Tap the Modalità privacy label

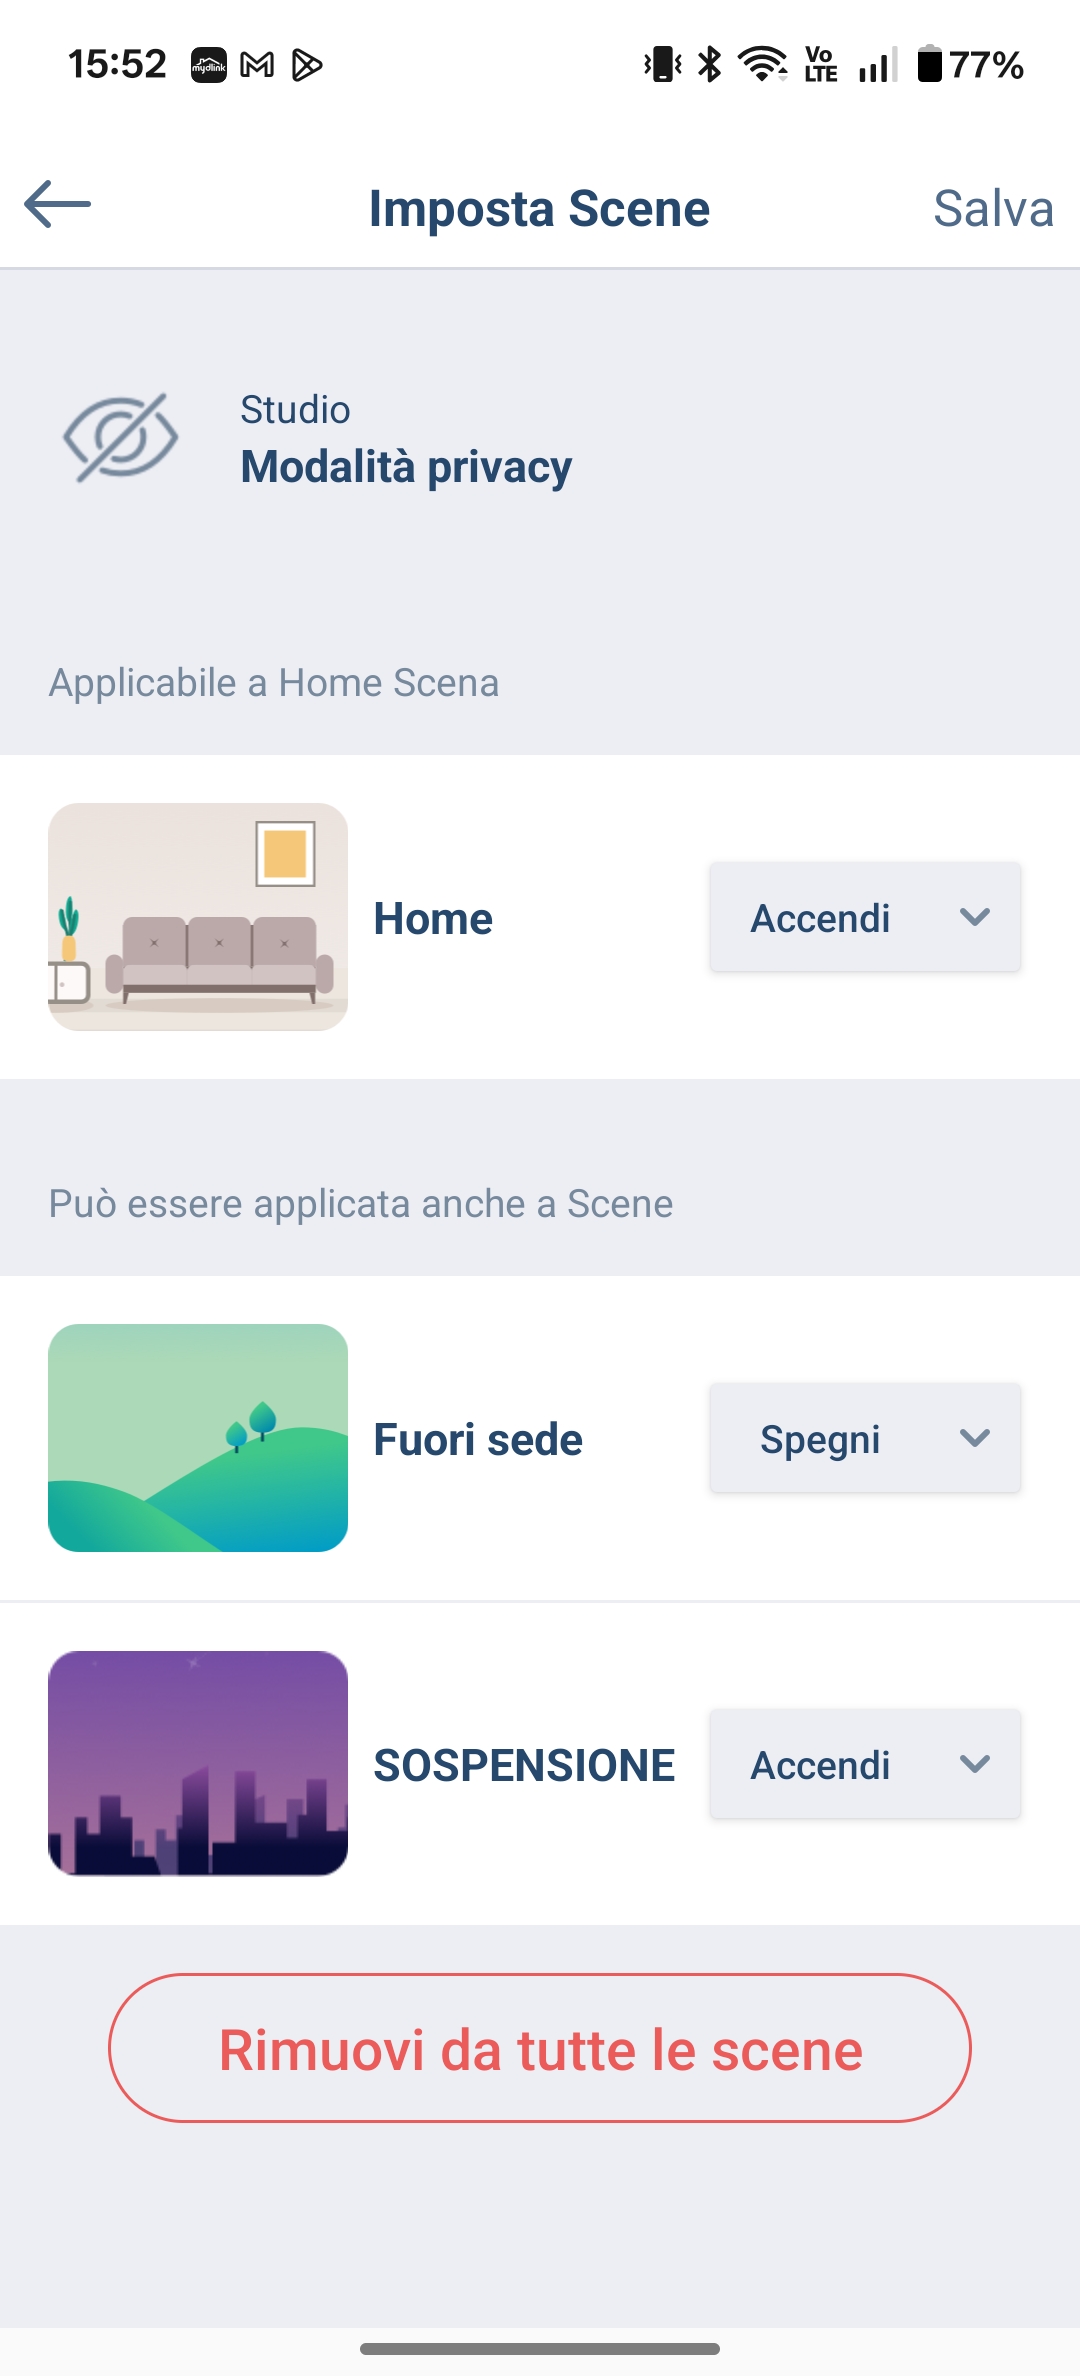click(406, 467)
